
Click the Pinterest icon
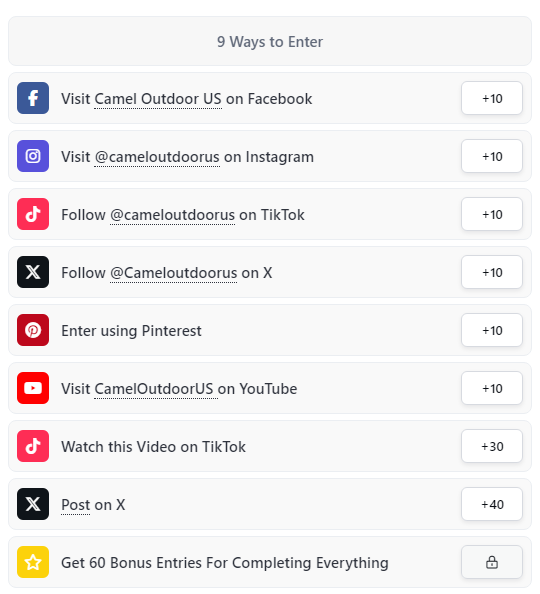(33, 330)
